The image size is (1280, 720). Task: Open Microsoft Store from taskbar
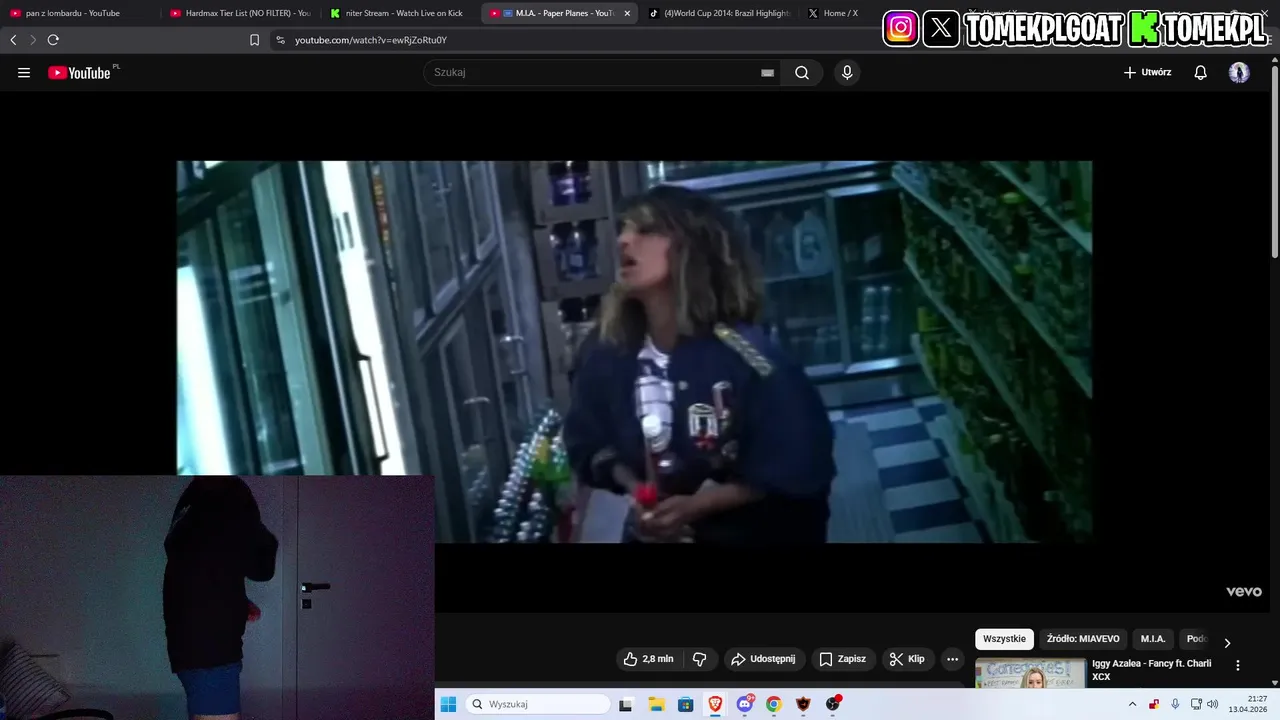685,704
